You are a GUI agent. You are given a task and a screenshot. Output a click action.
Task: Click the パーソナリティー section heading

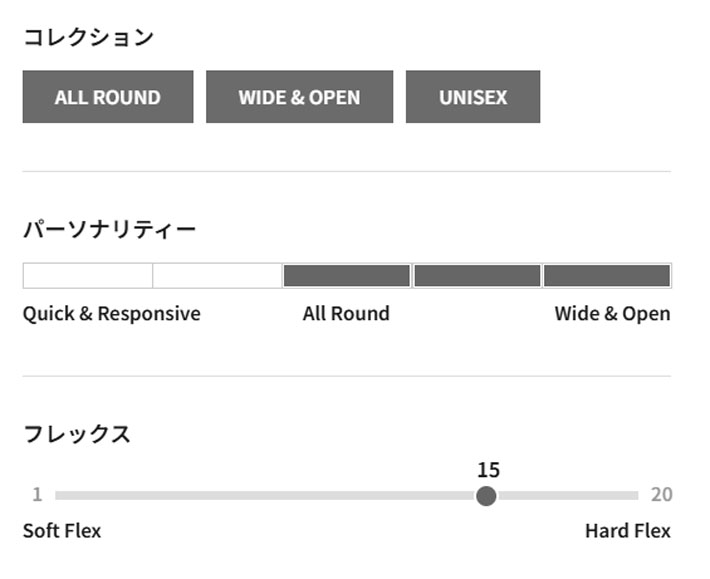[x=109, y=230]
